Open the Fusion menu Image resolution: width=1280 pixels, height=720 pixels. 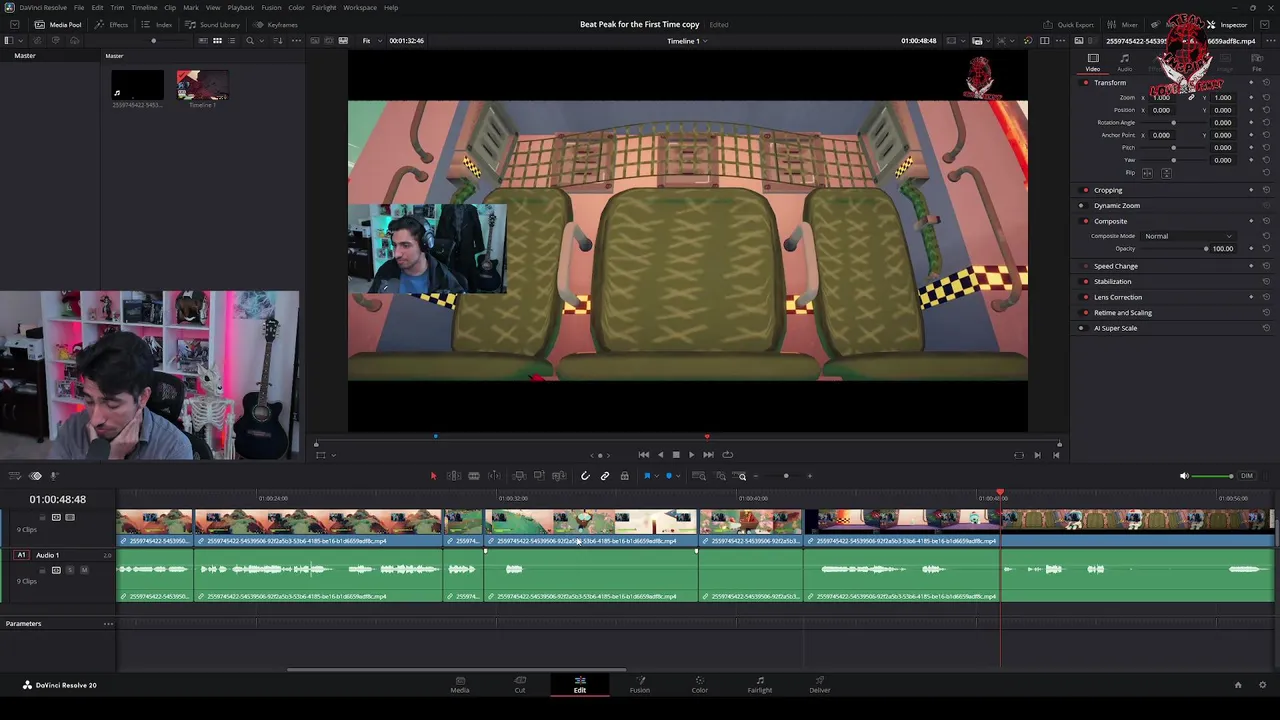[x=271, y=7]
